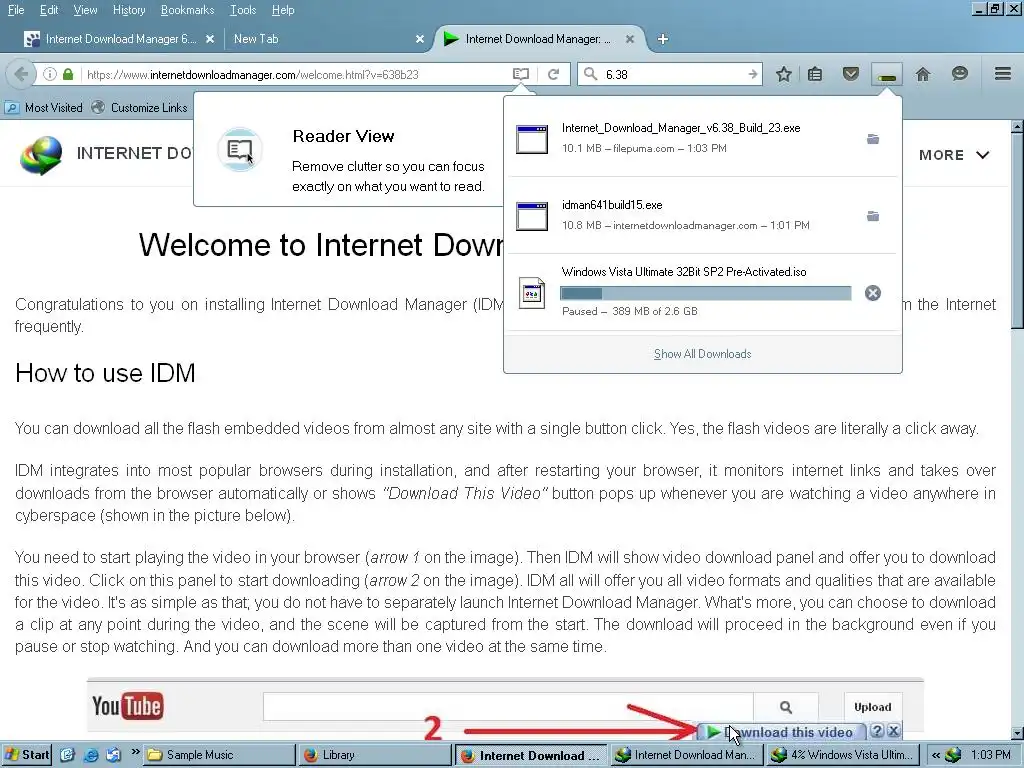This screenshot has height=768, width=1024.
Task: Open the Edit menu
Action: (49, 10)
